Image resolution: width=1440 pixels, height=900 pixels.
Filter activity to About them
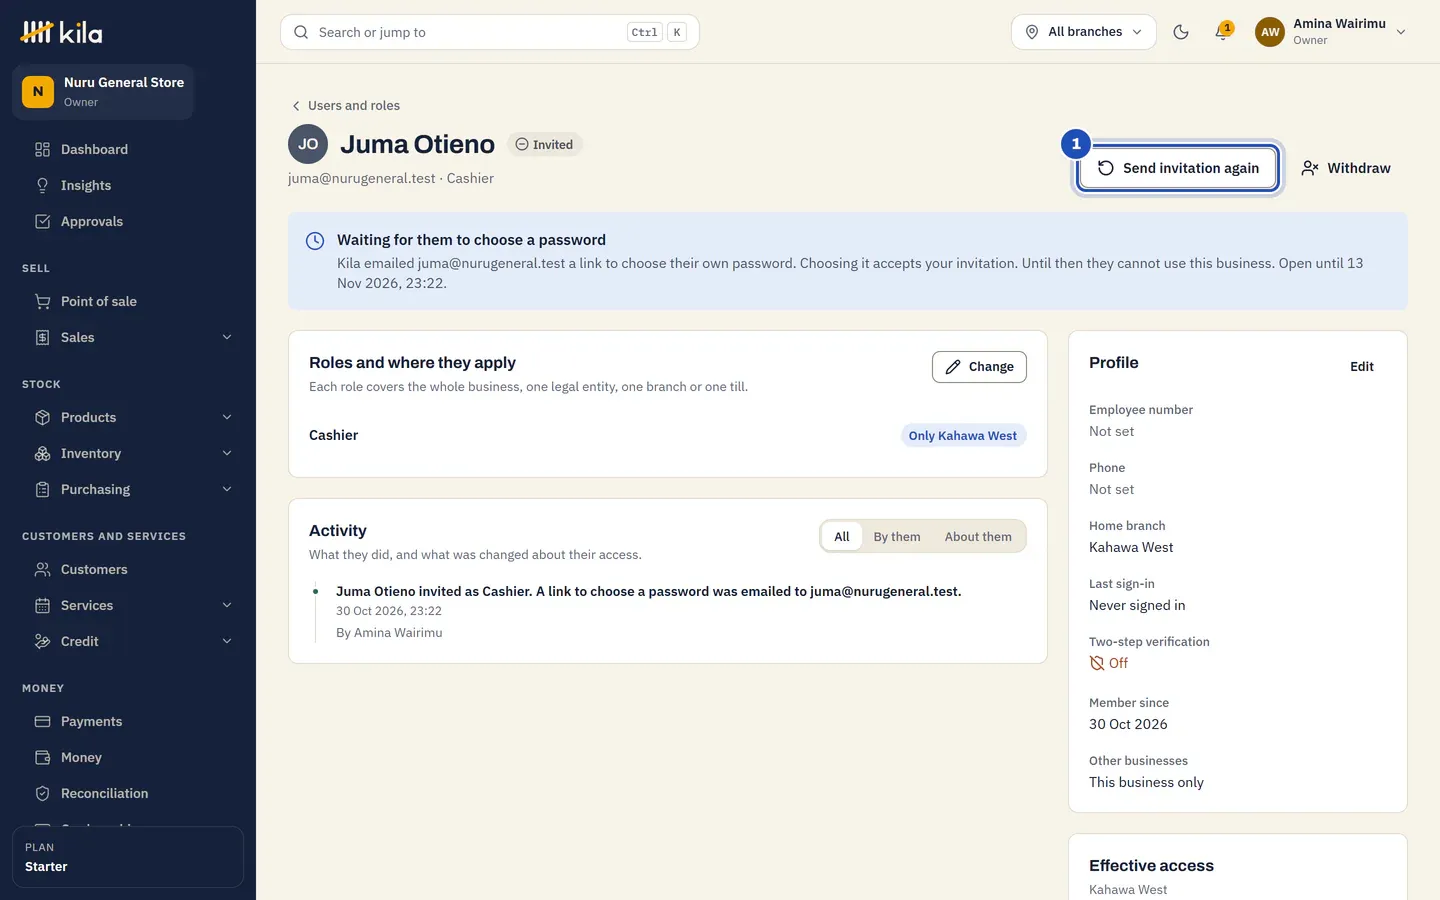978,537
